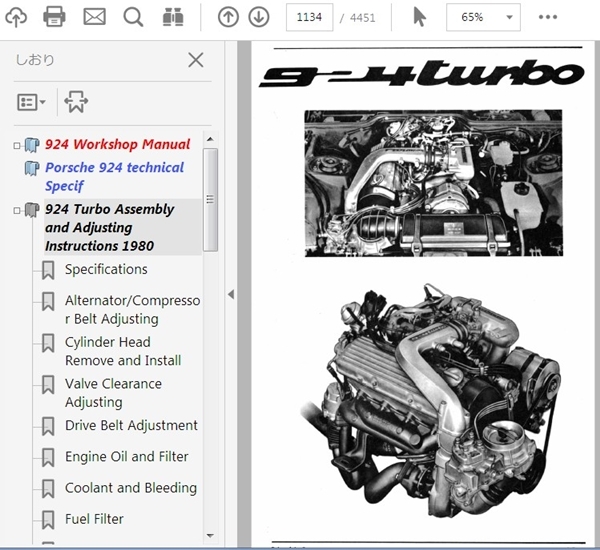Viewport: 600px width, 550px height.
Task: Click bookmark icon beside Specifications
Action: [x=48, y=270]
